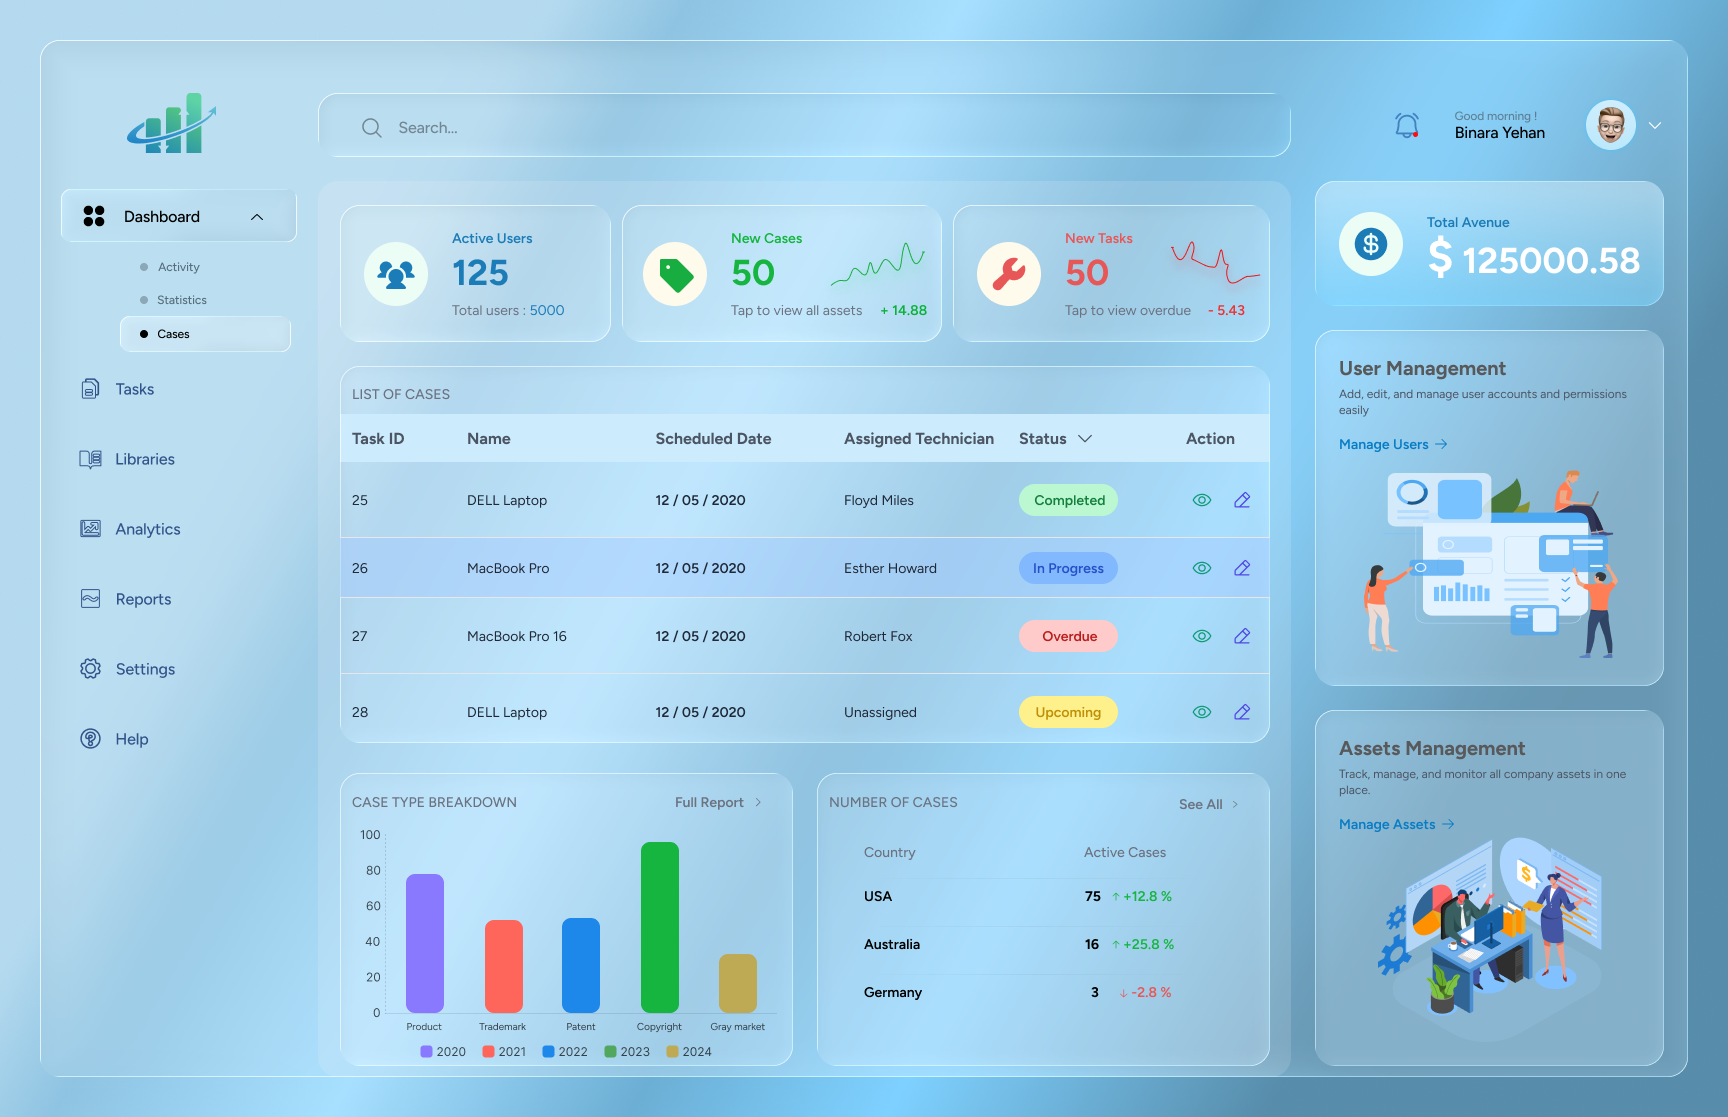This screenshot has height=1117, width=1728.
Task: Edit the MacBook Pro 16 task with pencil icon
Action: [1242, 635]
